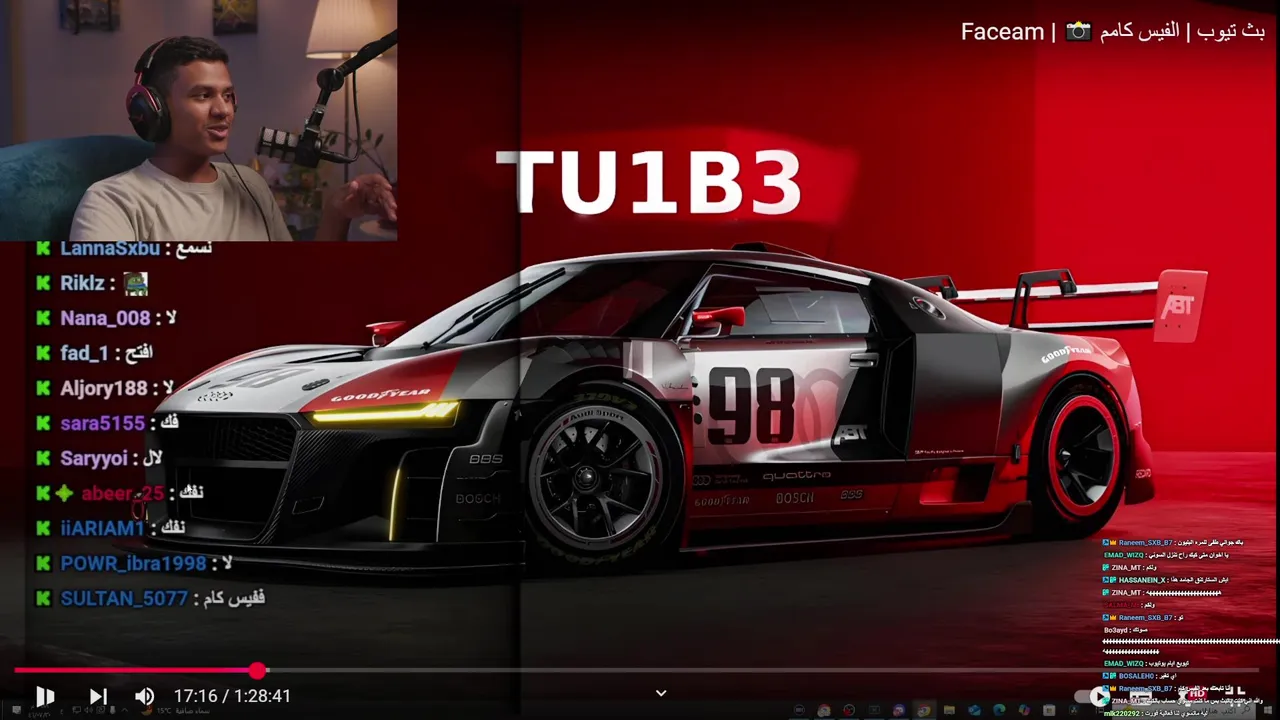Seek using the red progress bar handle
1280x720 pixels.
(258, 670)
